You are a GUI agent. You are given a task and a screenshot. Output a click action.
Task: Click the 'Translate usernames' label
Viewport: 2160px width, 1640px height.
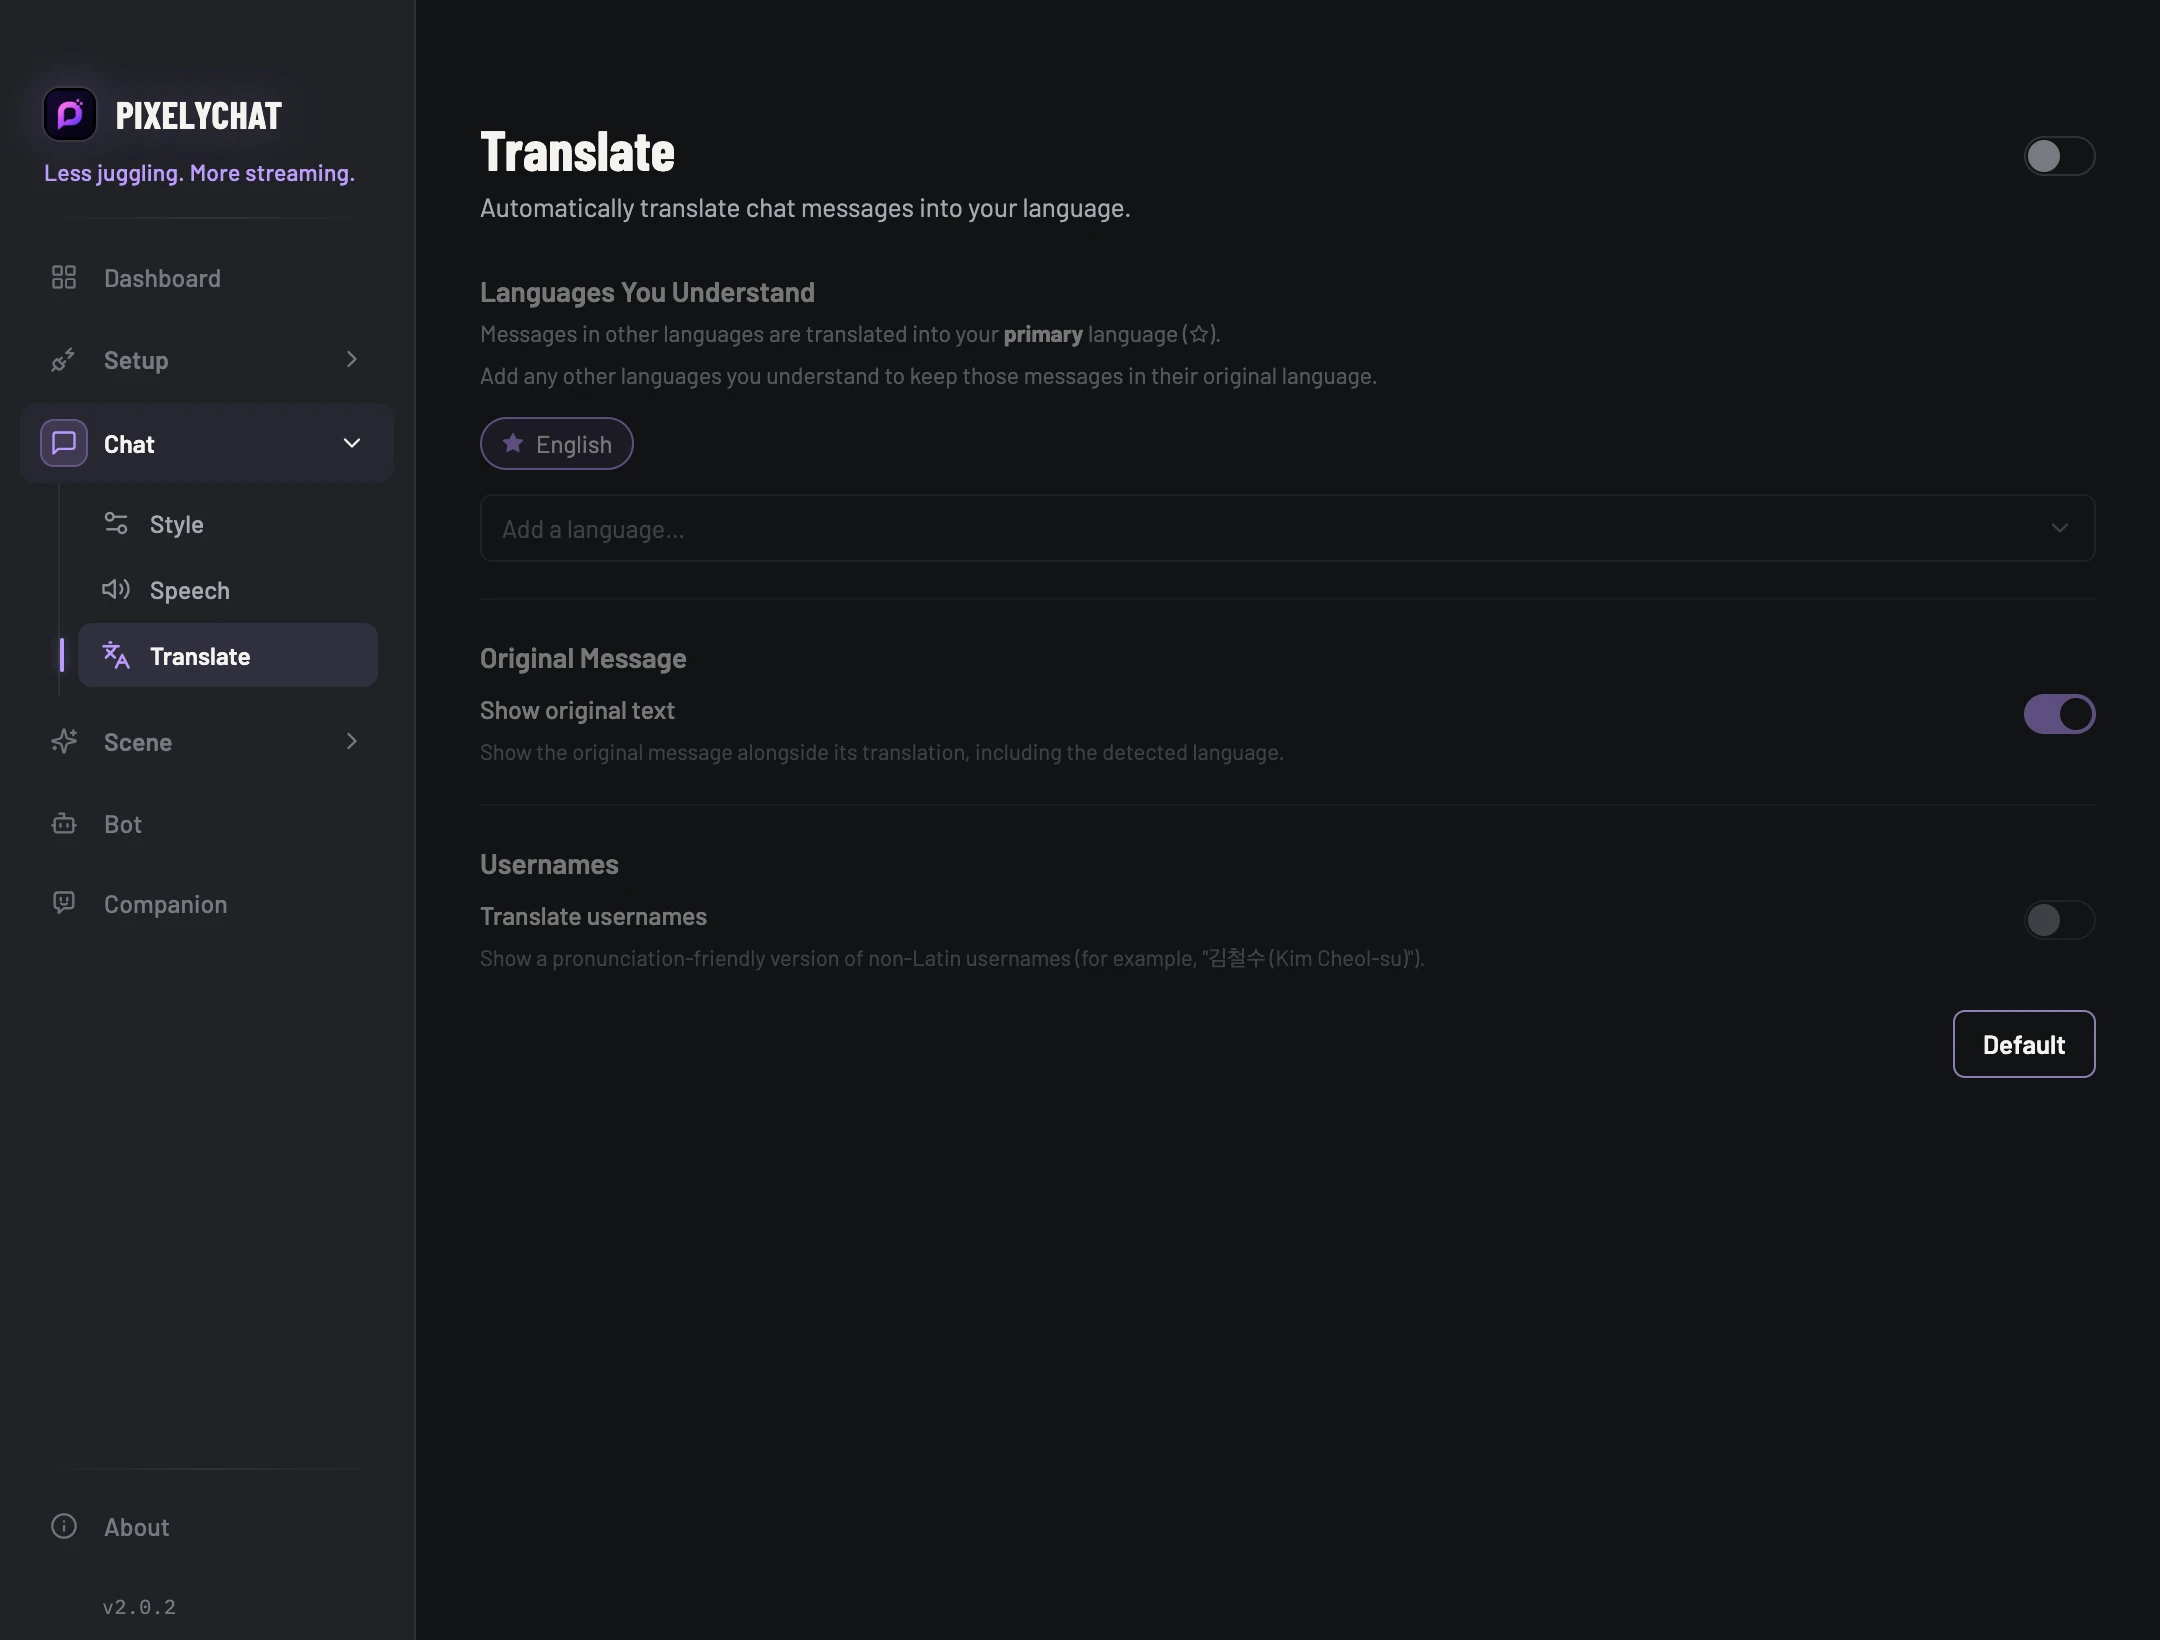pyautogui.click(x=593, y=916)
